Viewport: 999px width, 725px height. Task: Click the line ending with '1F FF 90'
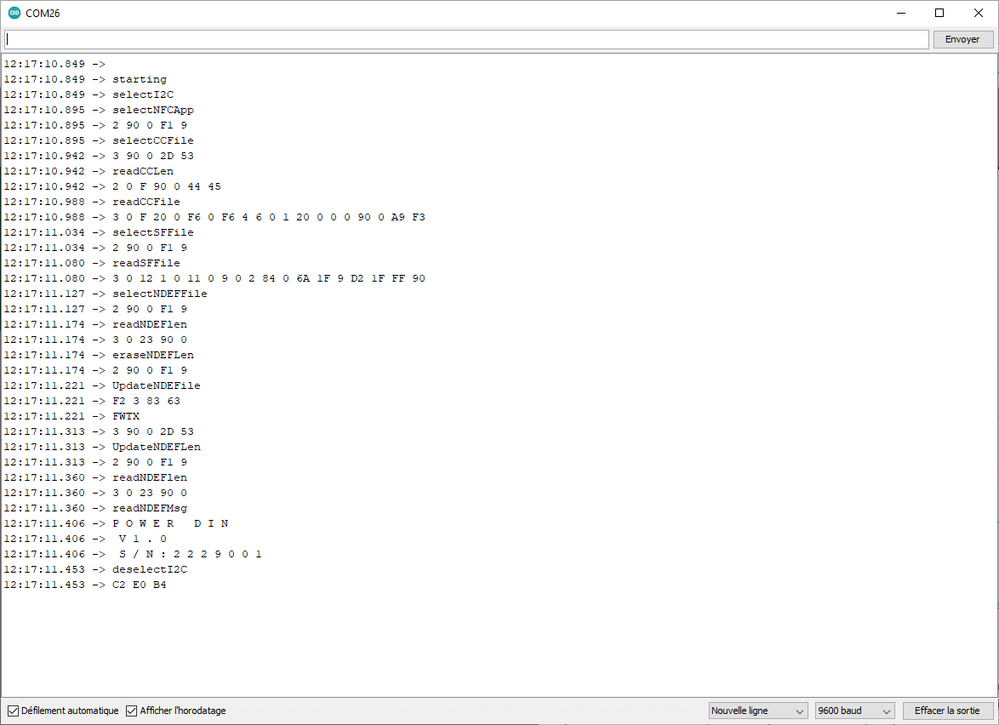click(215, 278)
